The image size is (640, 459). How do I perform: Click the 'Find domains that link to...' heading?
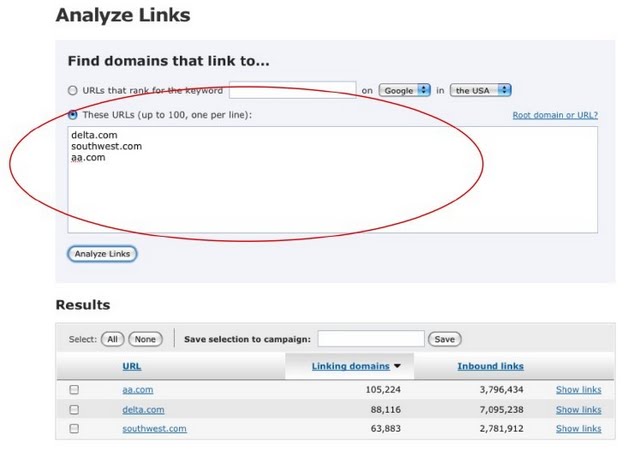169,61
